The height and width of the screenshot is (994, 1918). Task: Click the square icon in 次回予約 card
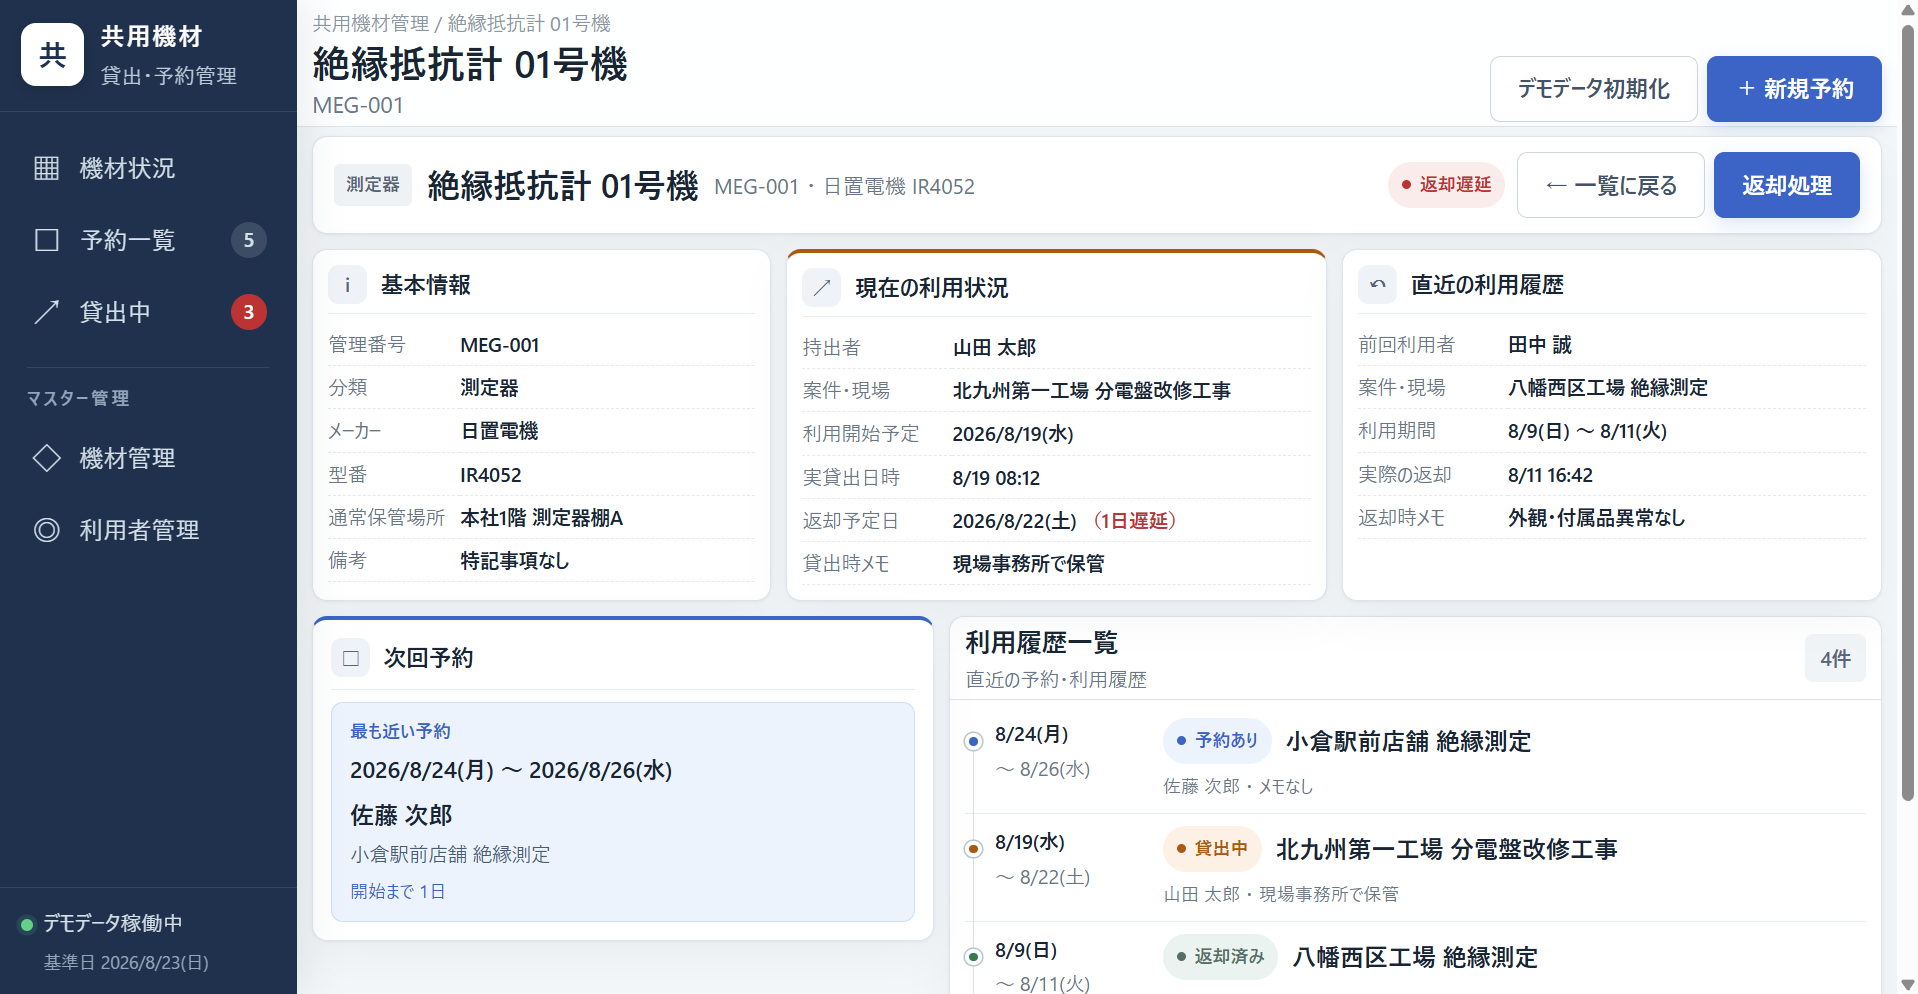pyautogui.click(x=351, y=658)
